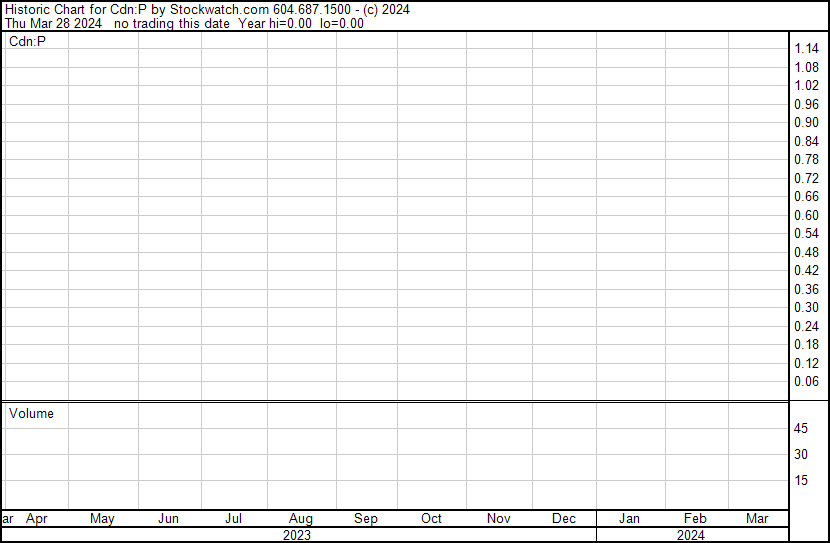
Task: Click the Volume panel label
Action: click(31, 413)
